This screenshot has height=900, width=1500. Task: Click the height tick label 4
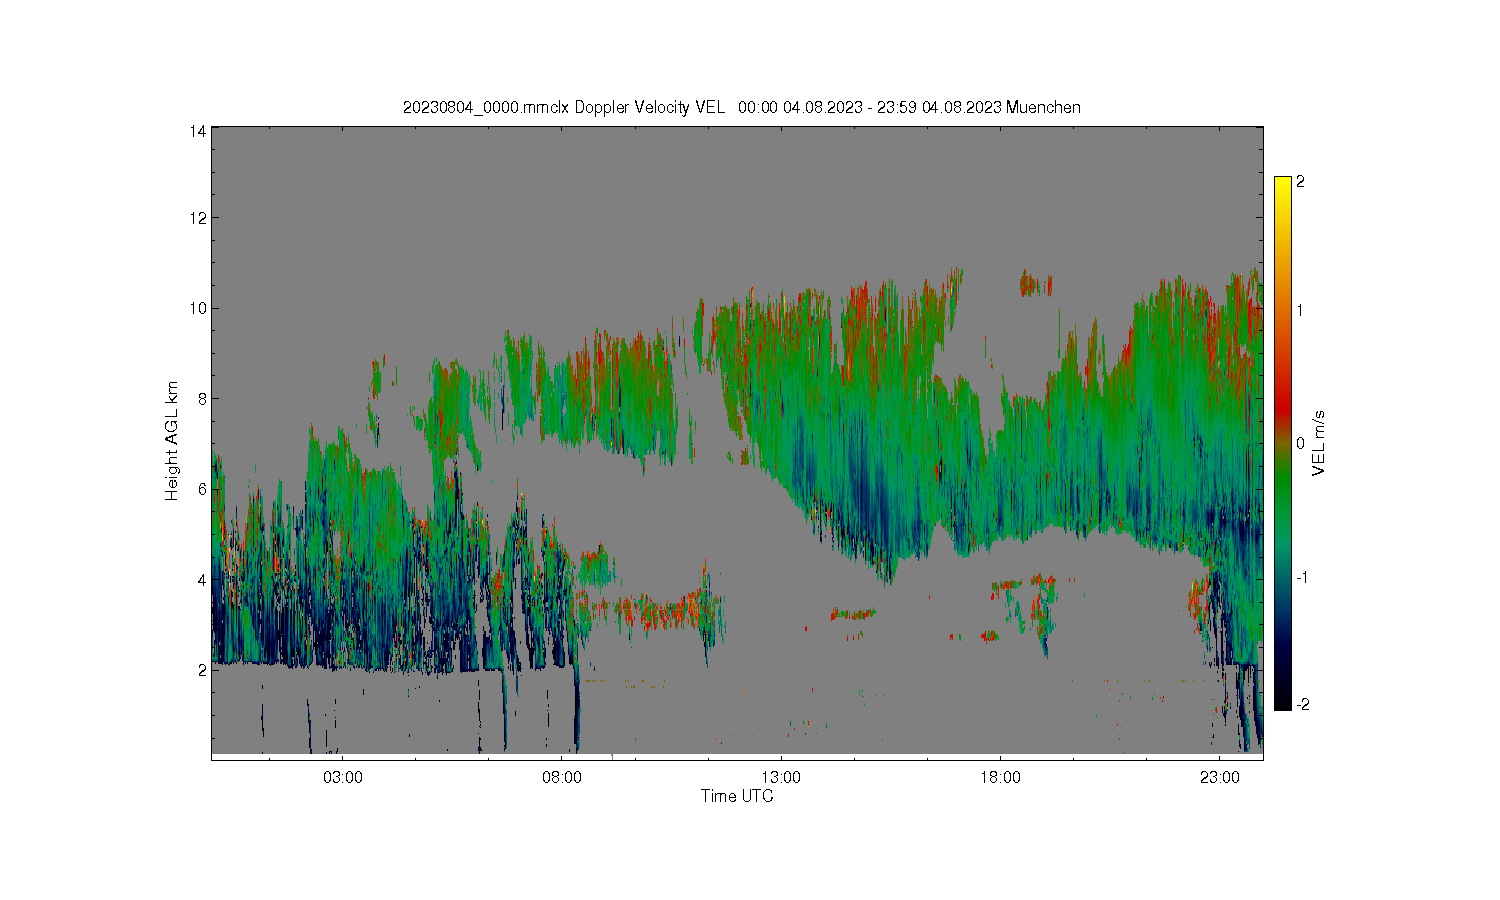(x=202, y=580)
